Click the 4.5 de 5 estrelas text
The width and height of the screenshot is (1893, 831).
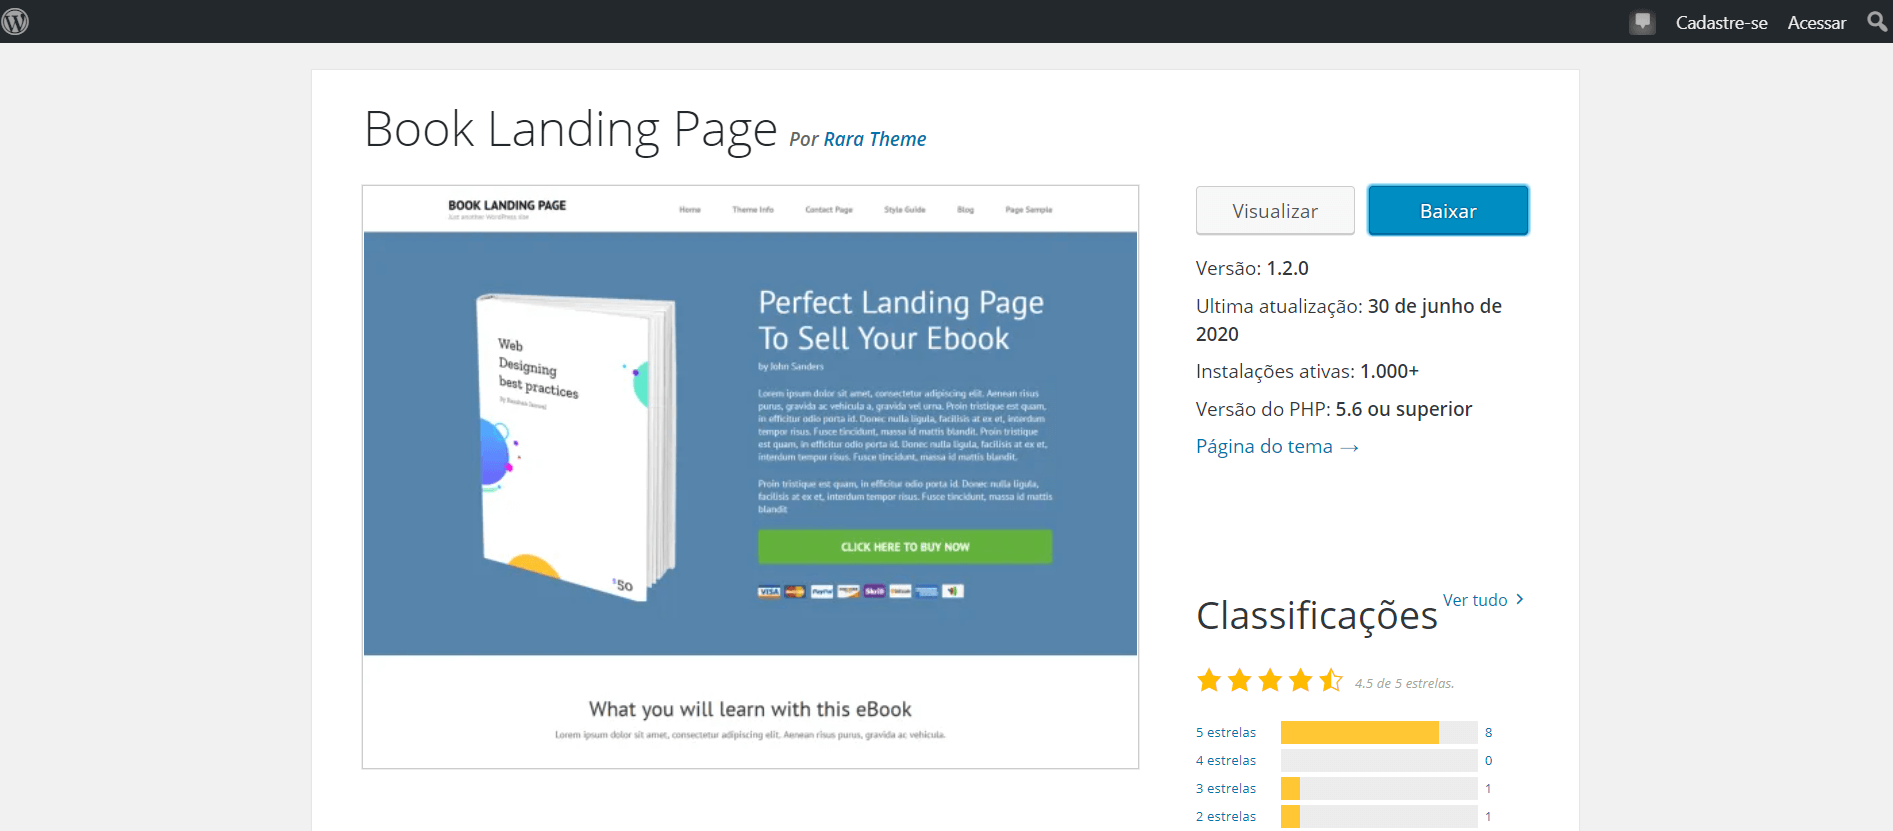(1404, 684)
